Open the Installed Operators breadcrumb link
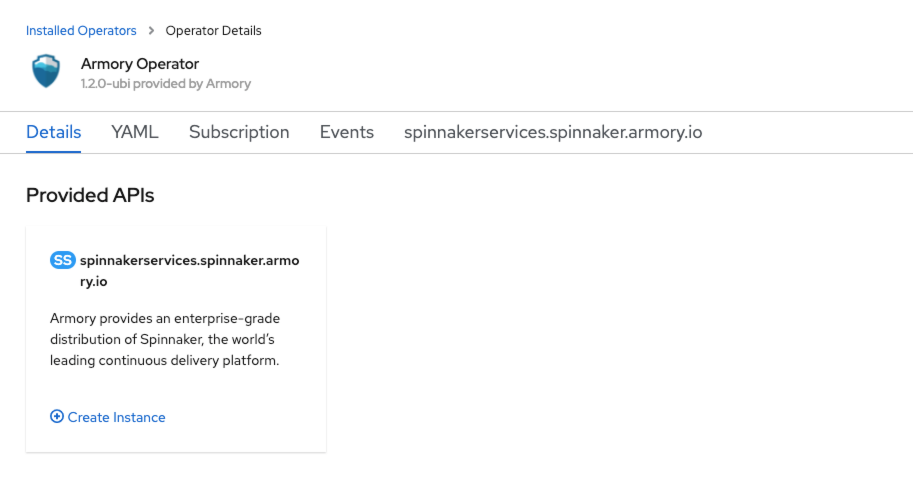The width and height of the screenshot is (913, 485). tap(81, 31)
